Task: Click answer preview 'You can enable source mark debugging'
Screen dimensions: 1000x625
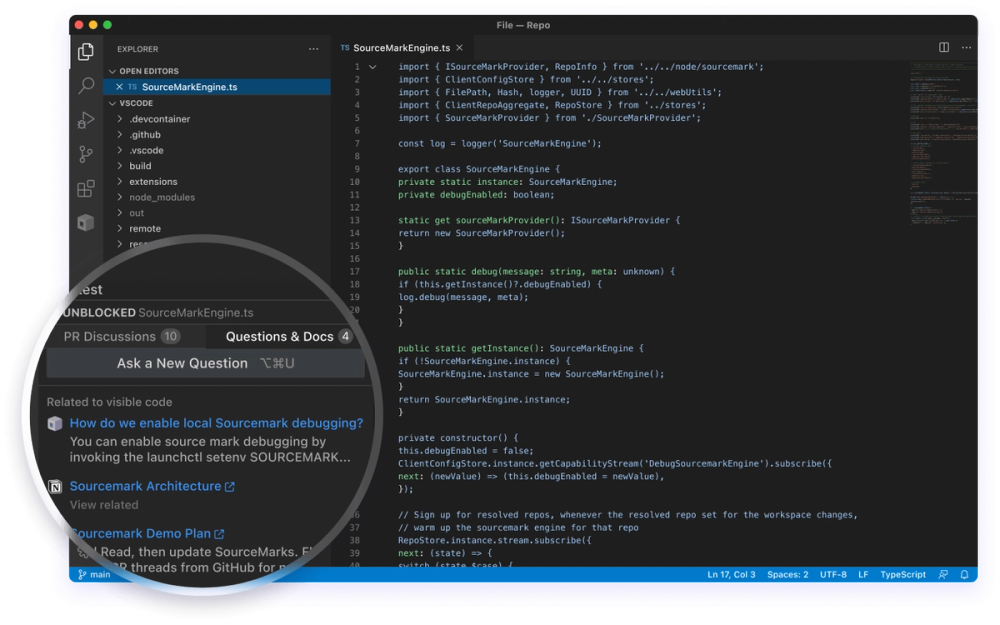Action: click(x=210, y=450)
